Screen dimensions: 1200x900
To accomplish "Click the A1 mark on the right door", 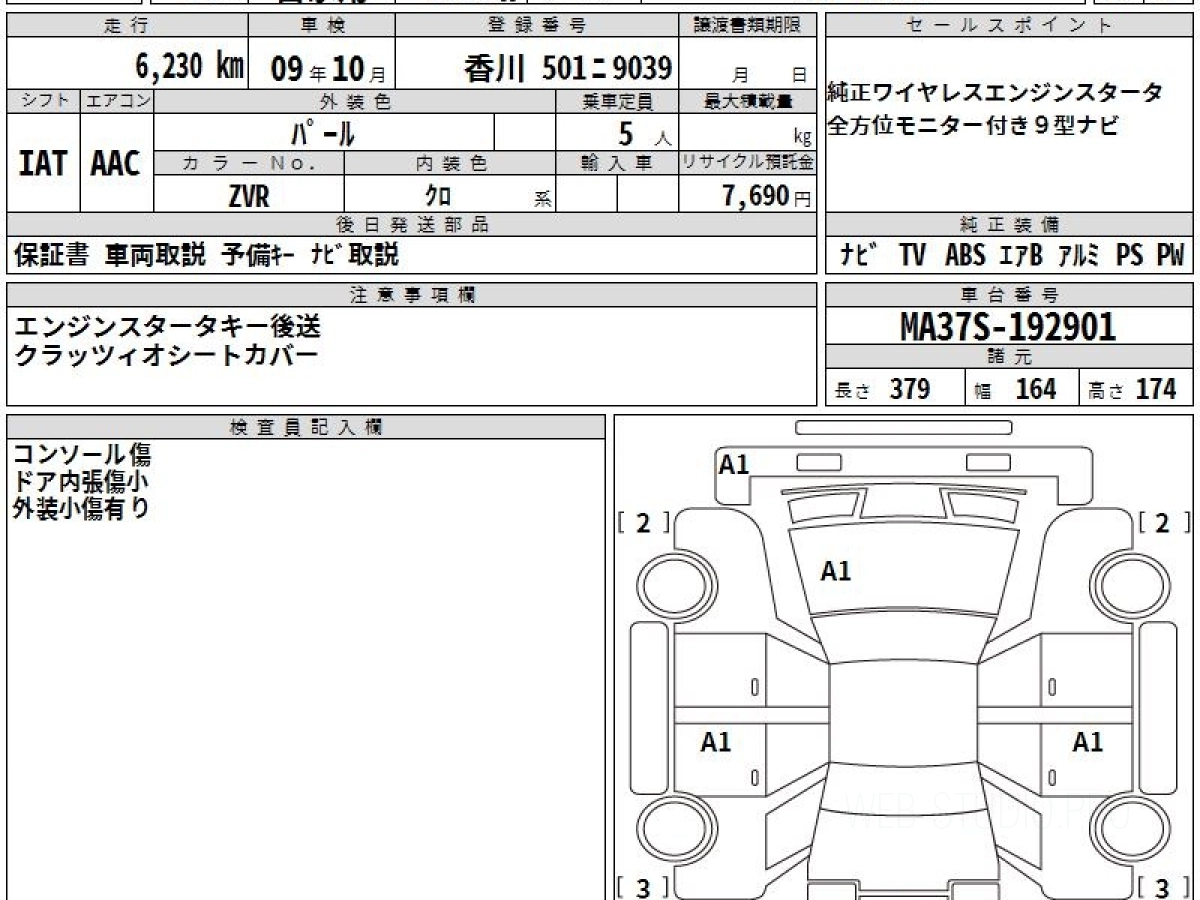I will [1087, 742].
